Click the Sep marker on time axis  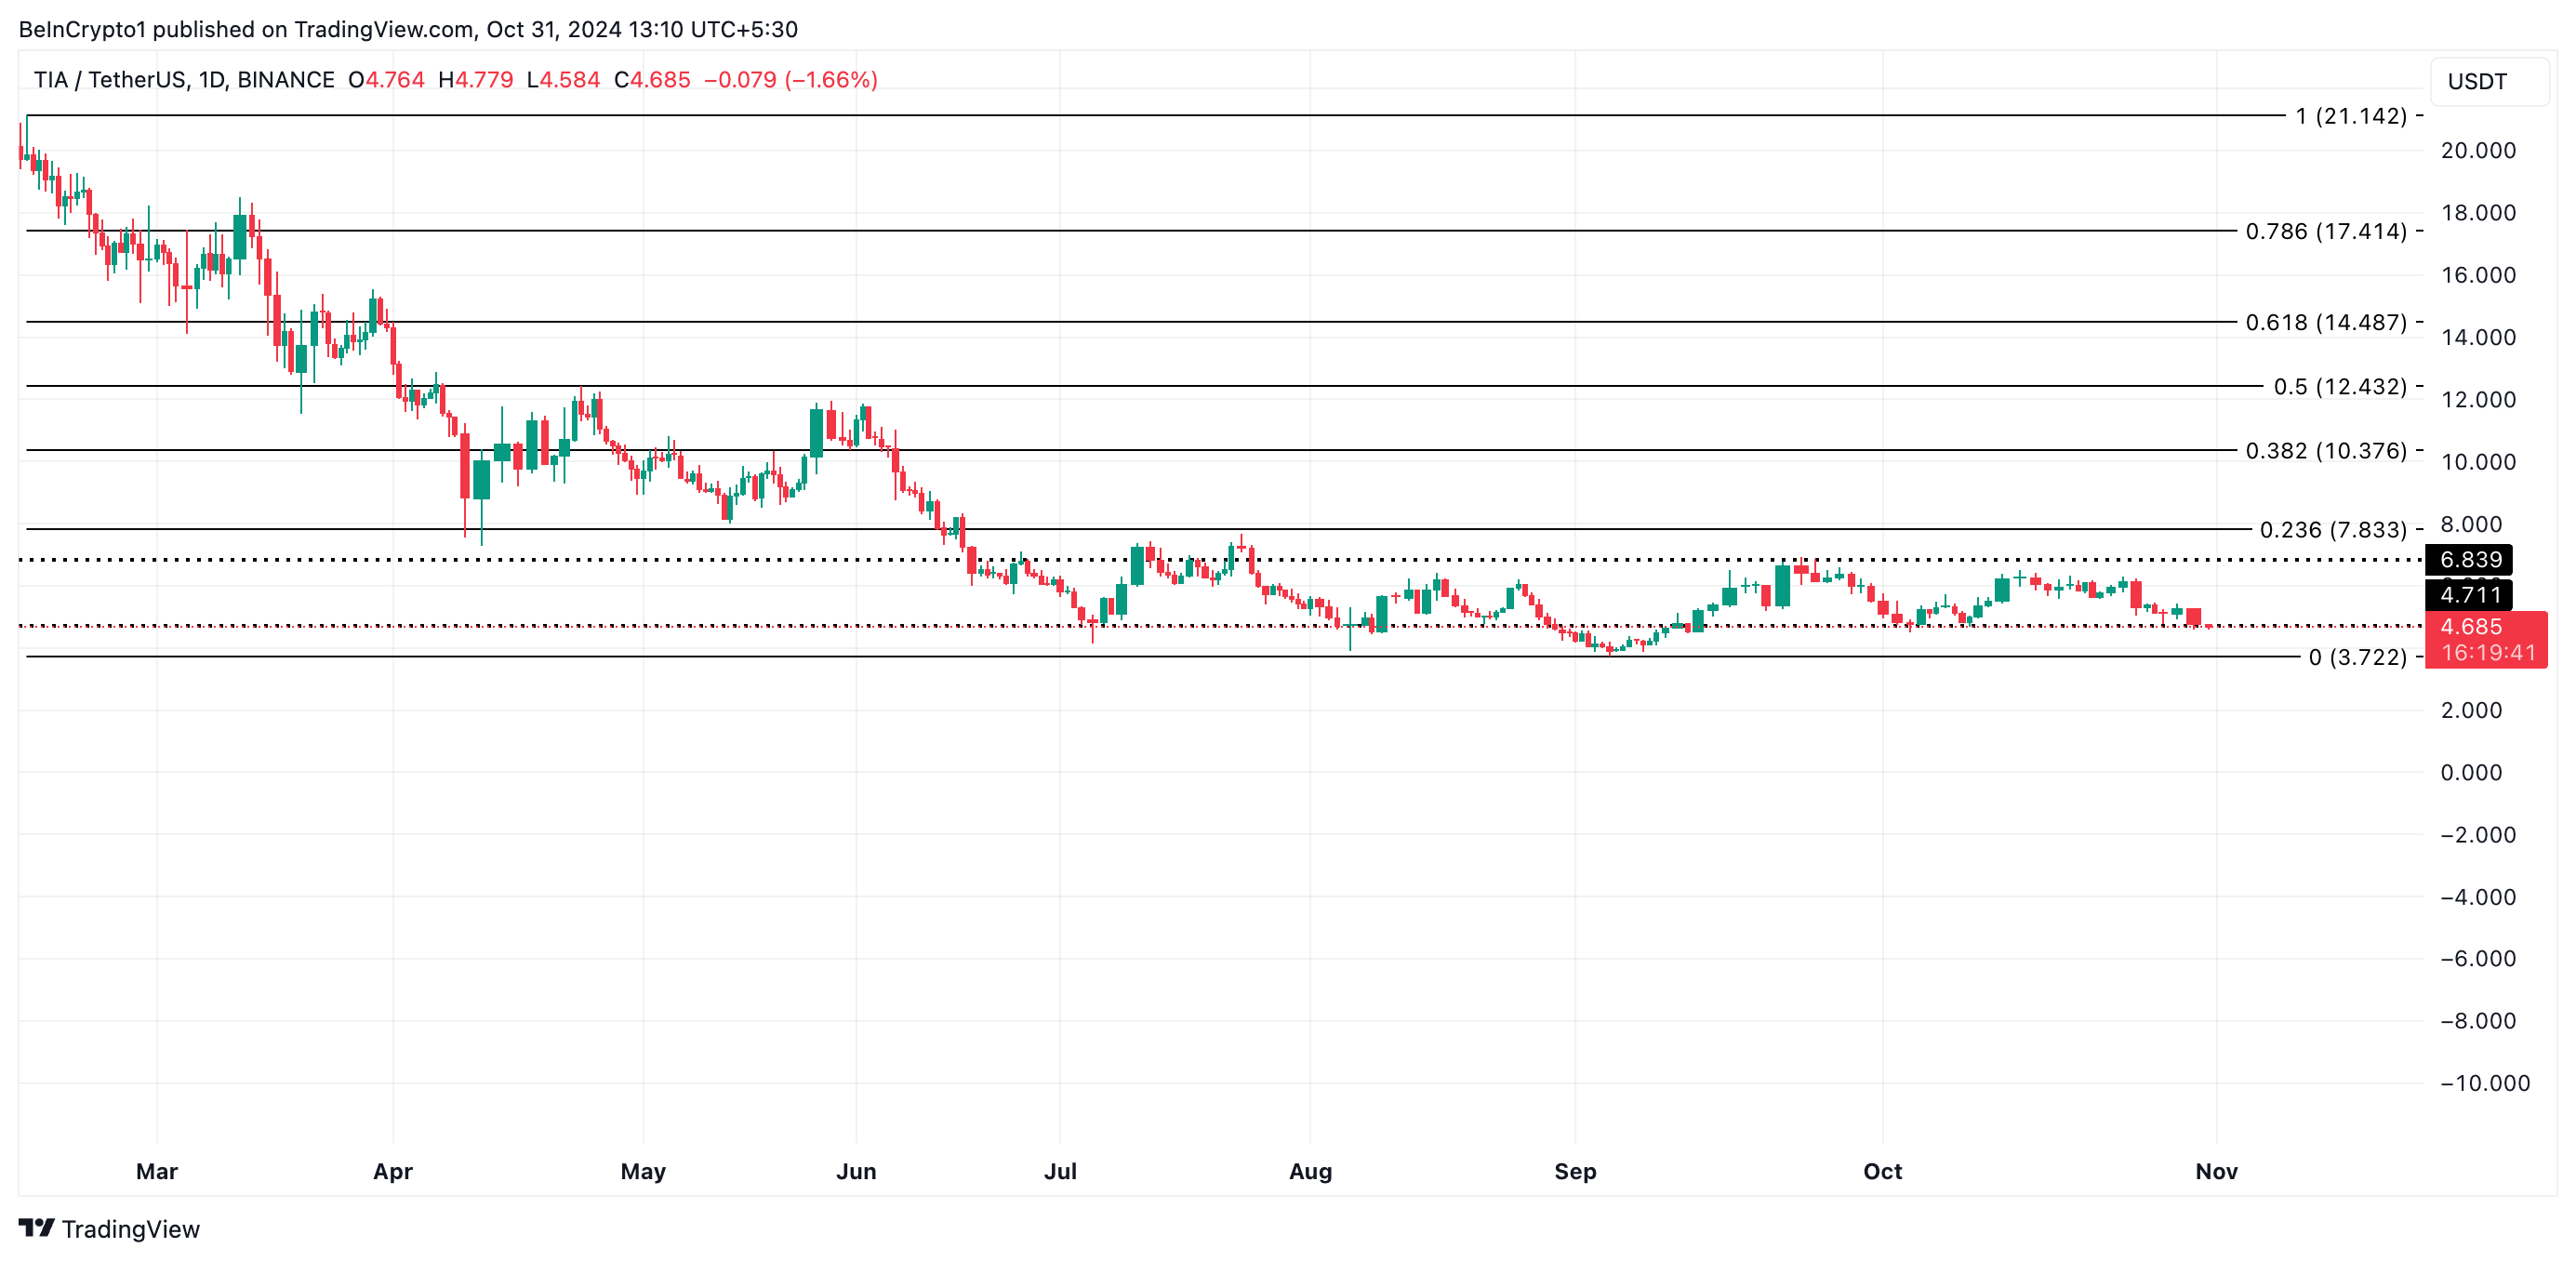click(1574, 1171)
